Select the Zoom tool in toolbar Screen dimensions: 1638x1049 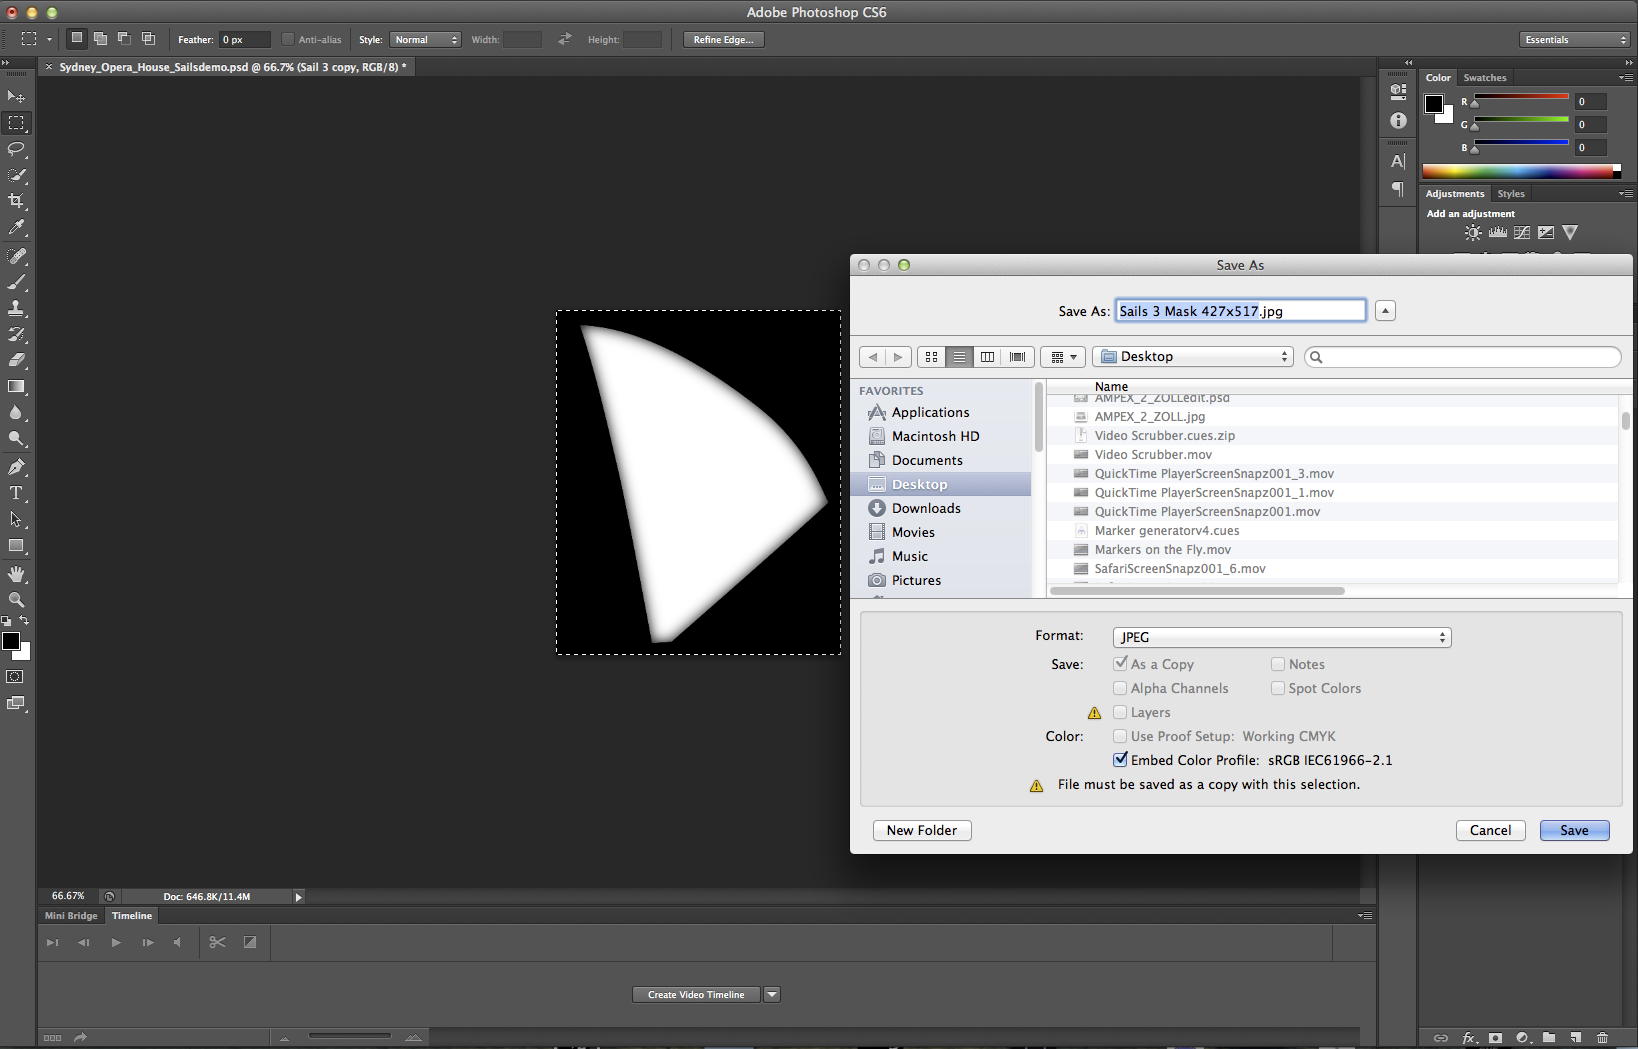(16, 600)
